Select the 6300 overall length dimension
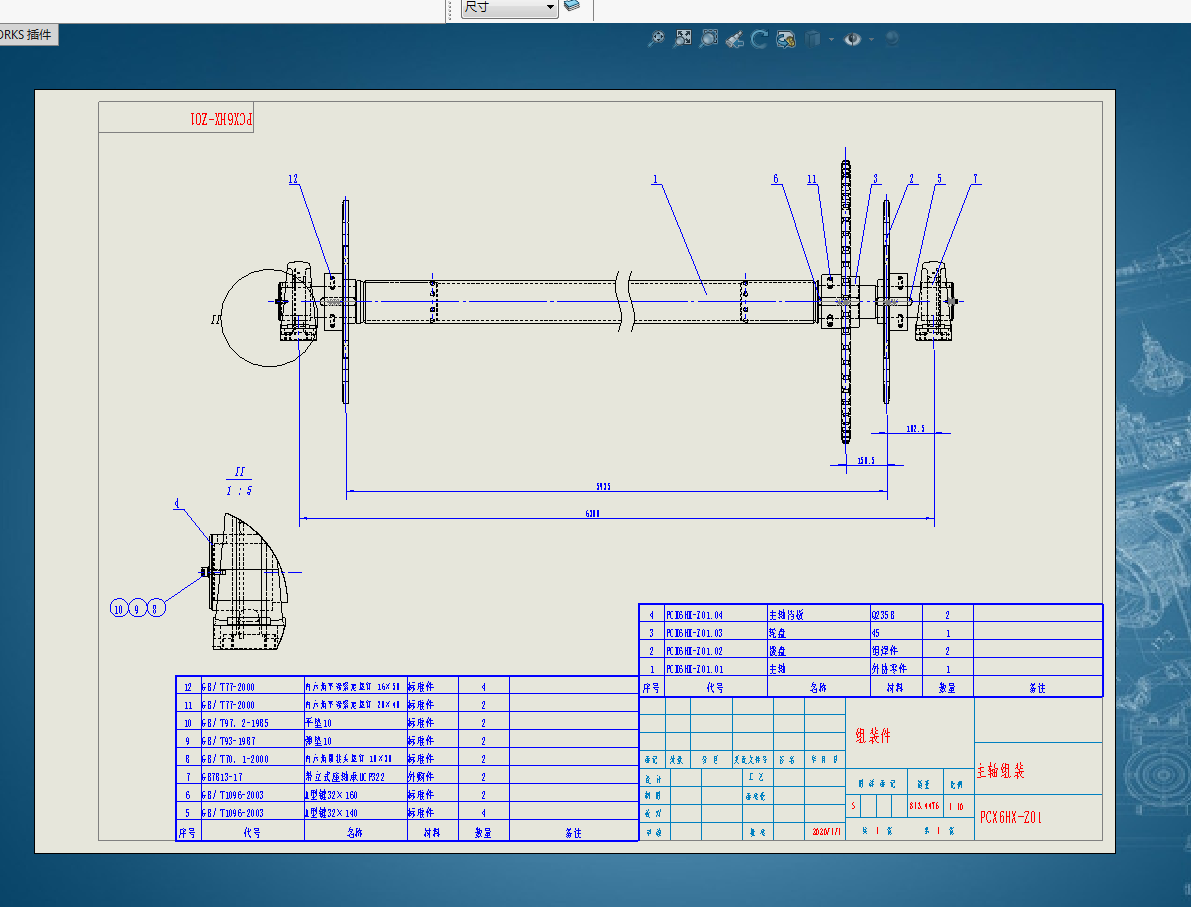The image size is (1191, 907). click(592, 514)
